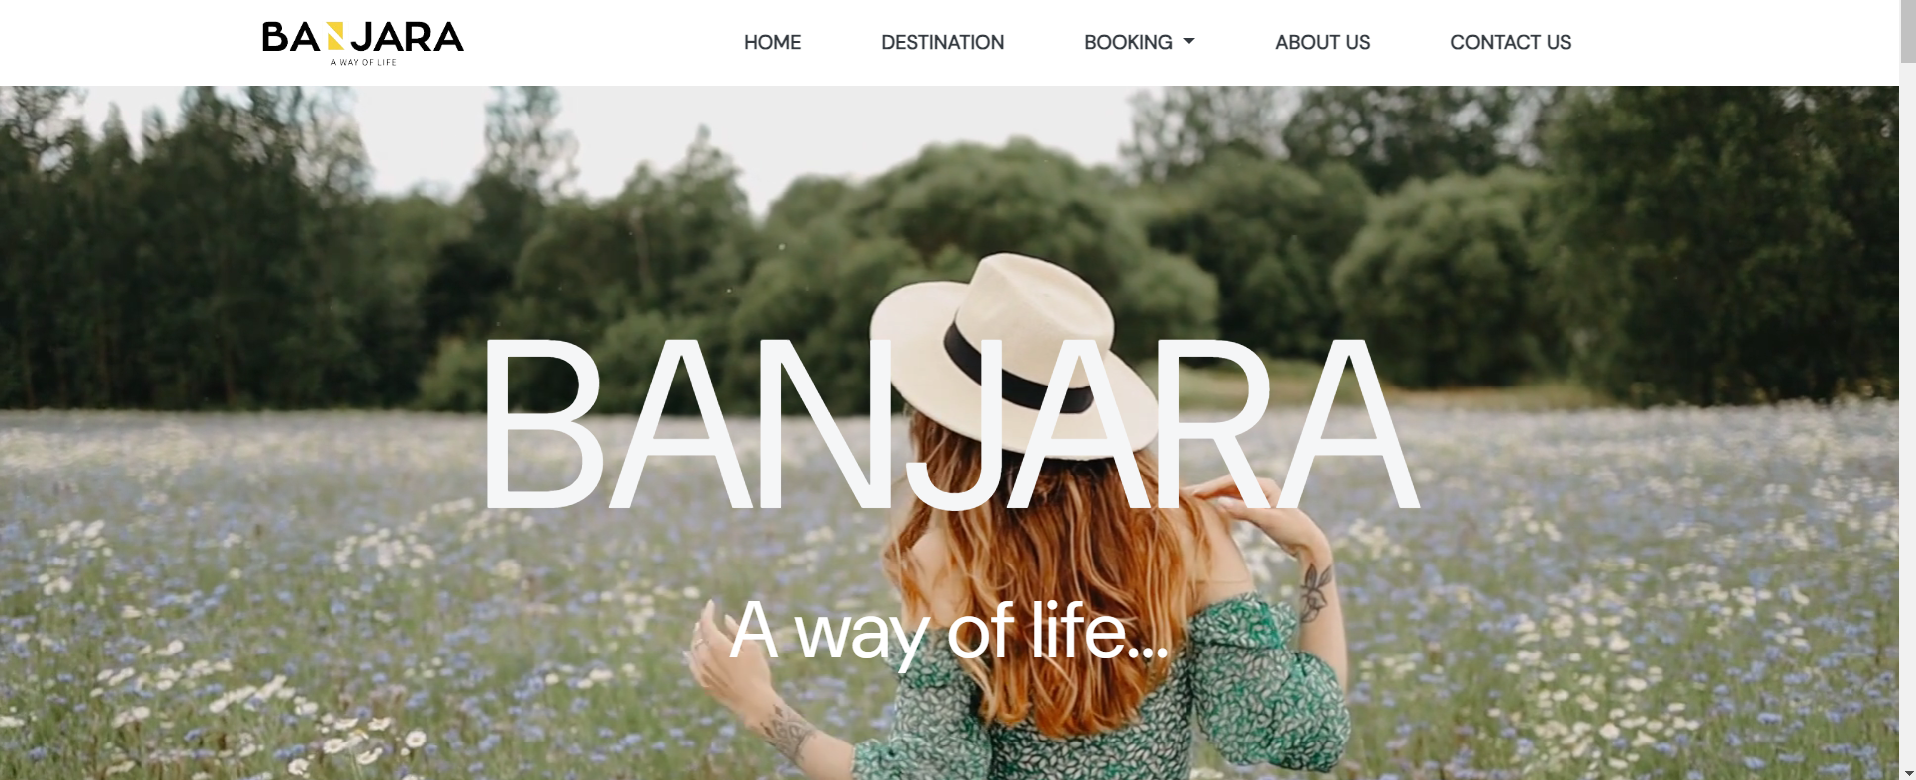Viewport: 1916px width, 780px height.
Task: Go to the HOME page
Action: 772,42
